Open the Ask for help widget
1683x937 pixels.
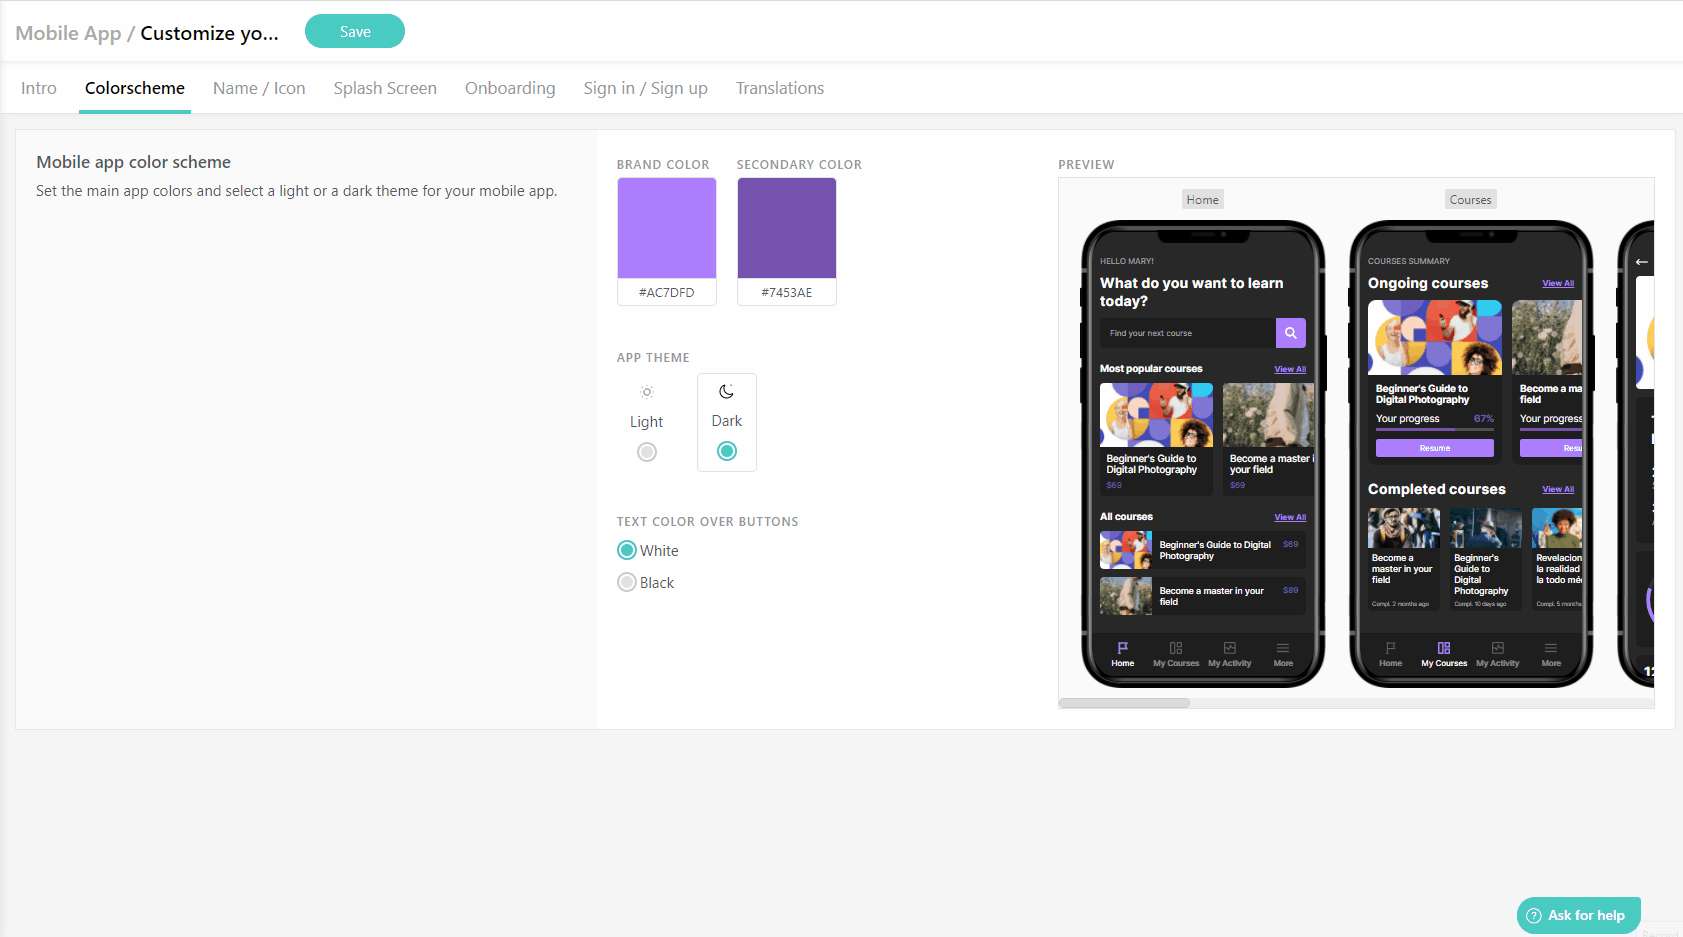1579,915
